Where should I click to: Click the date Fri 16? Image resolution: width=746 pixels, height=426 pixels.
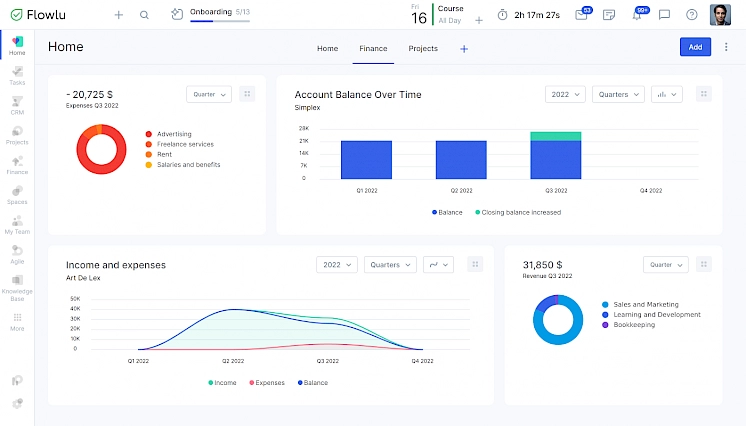[x=419, y=14]
